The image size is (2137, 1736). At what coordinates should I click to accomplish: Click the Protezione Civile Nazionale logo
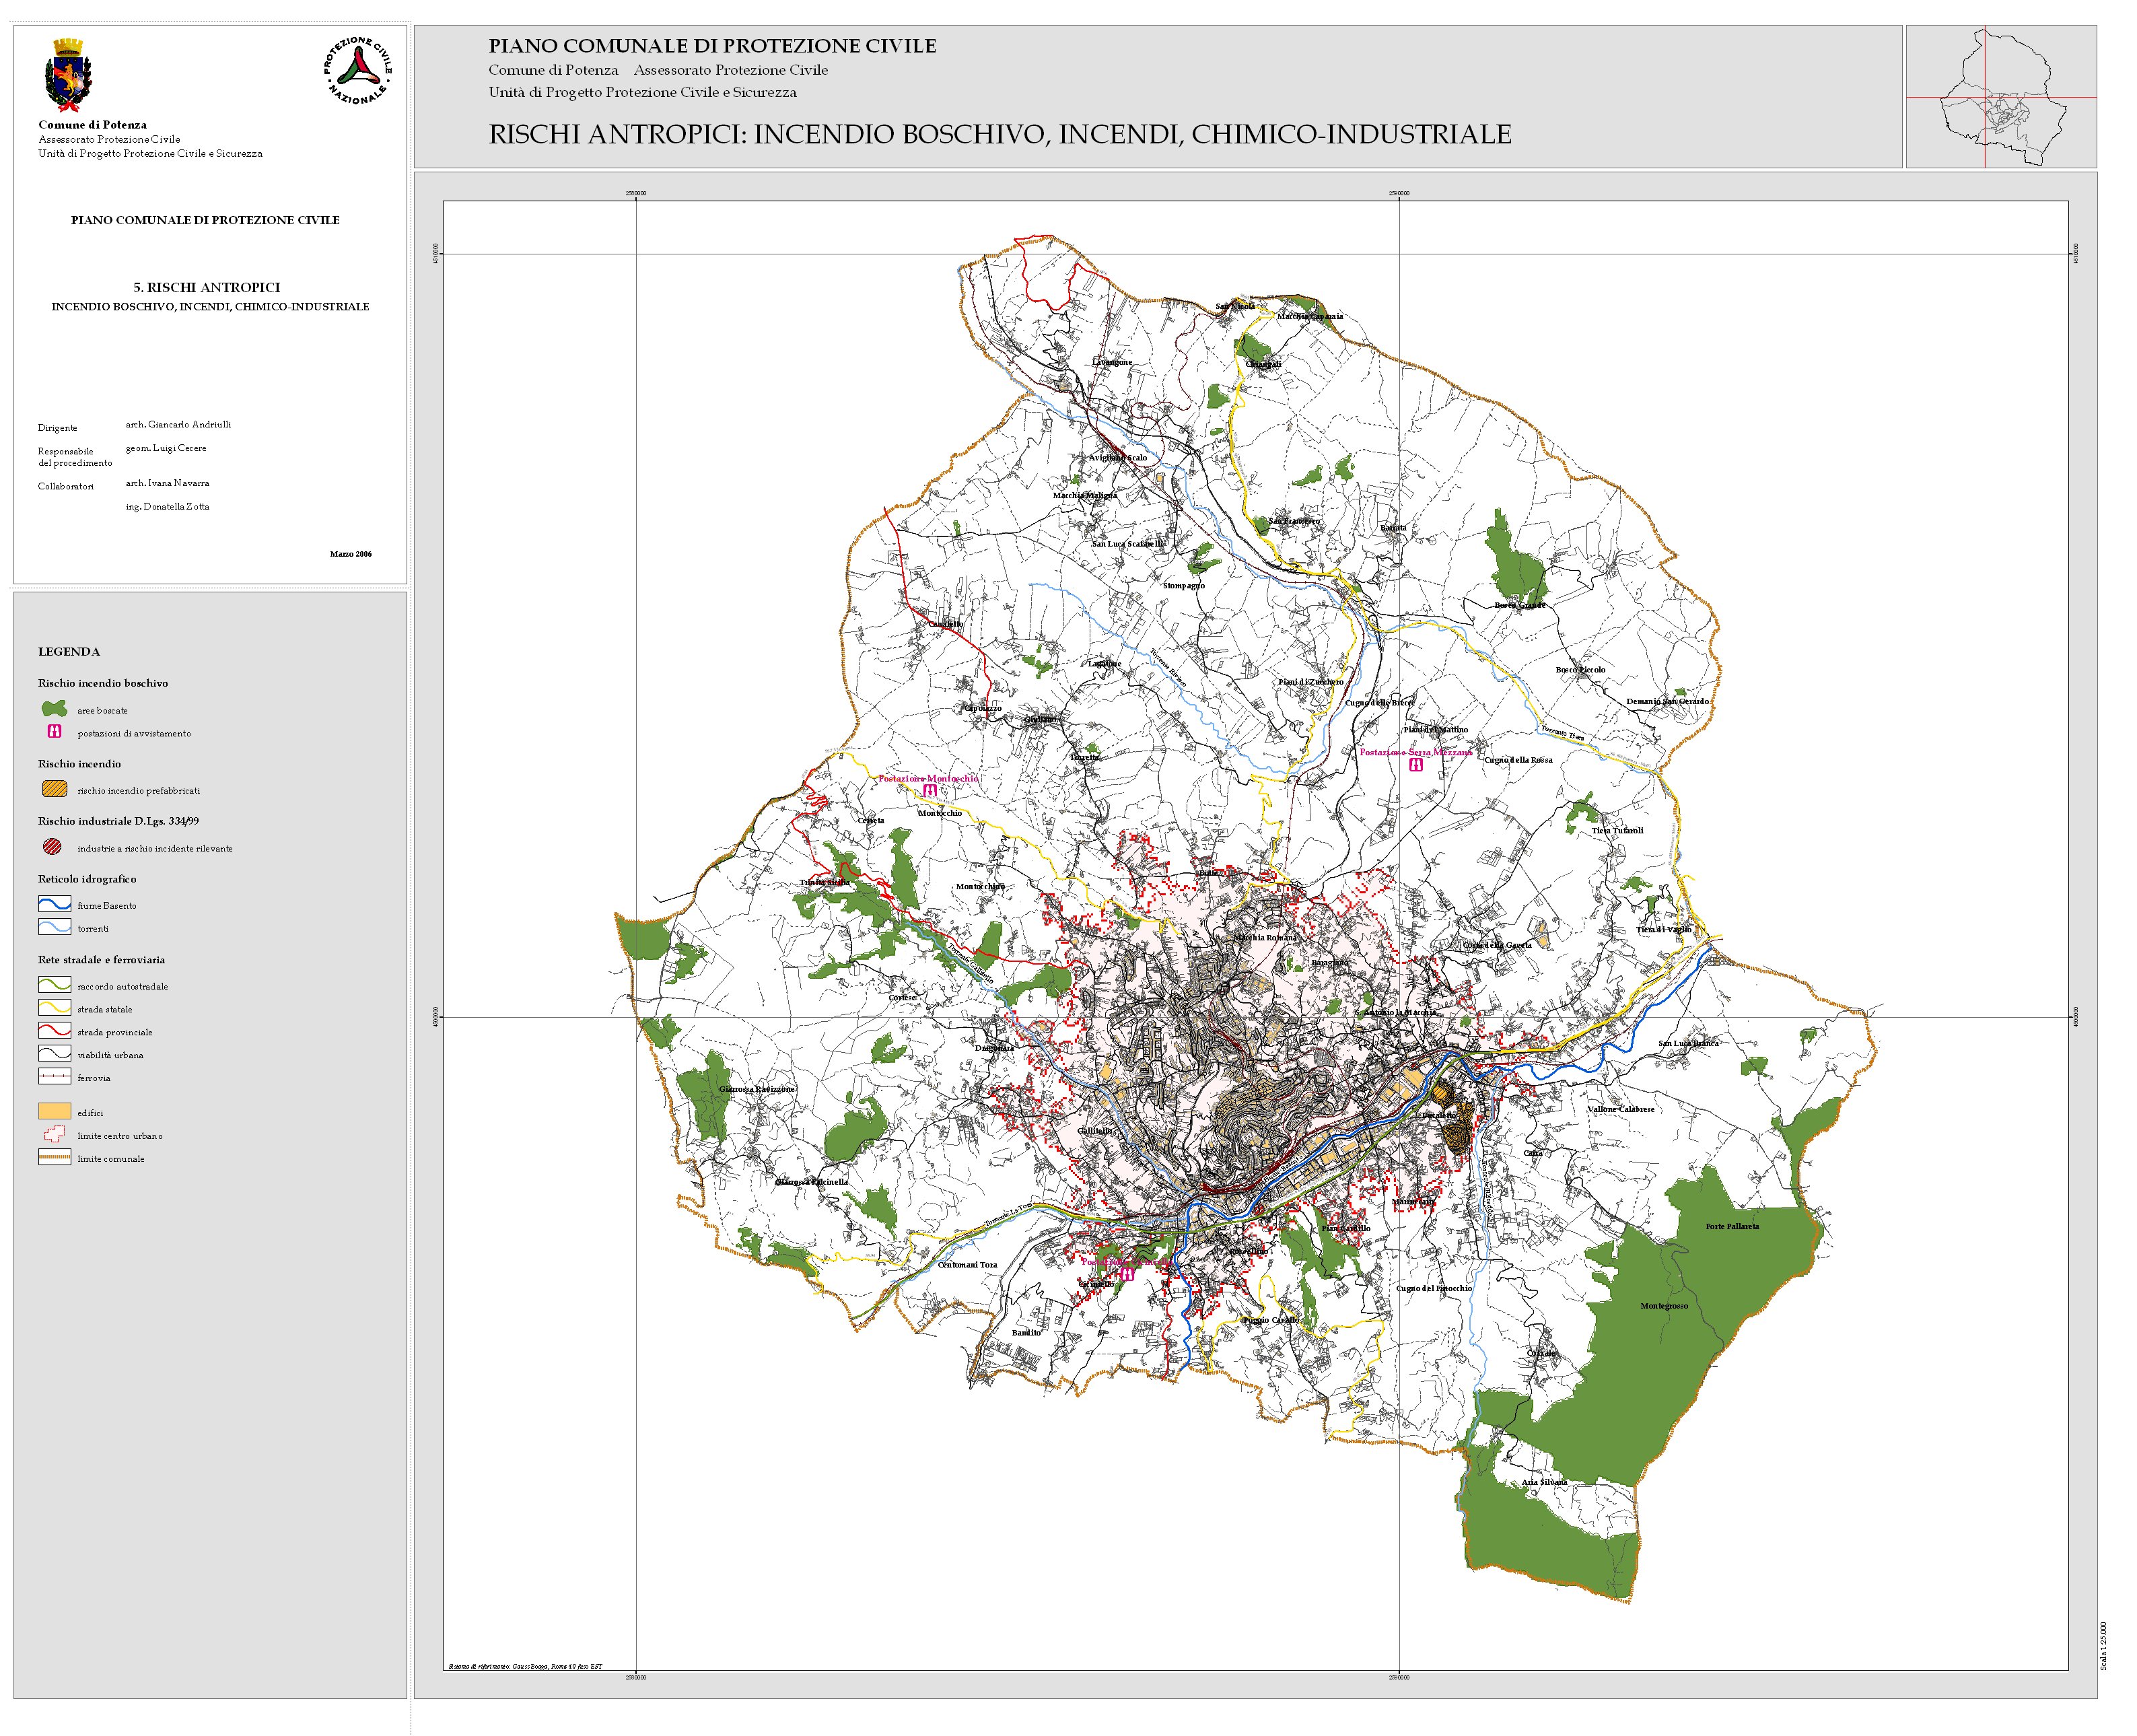[x=357, y=71]
